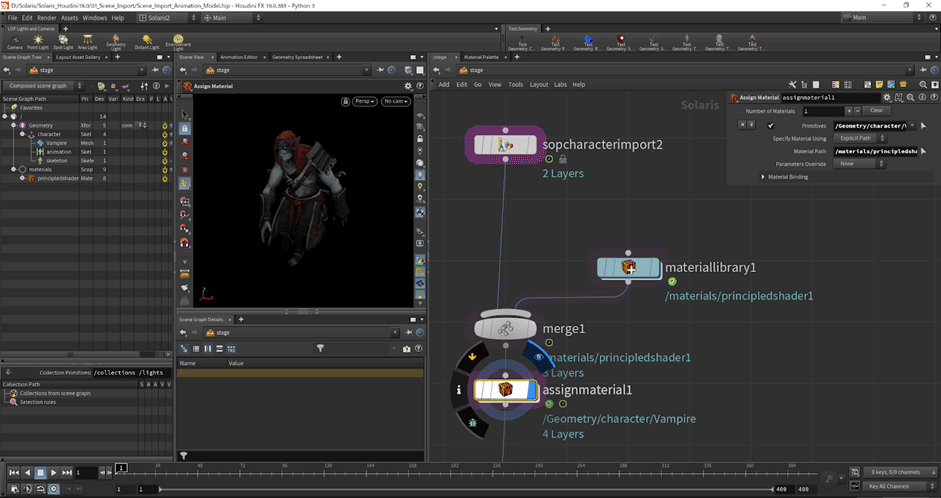Screen dimensions: 941x498
Task: Click the sopcharacterimport2 node icon
Action: [505, 146]
